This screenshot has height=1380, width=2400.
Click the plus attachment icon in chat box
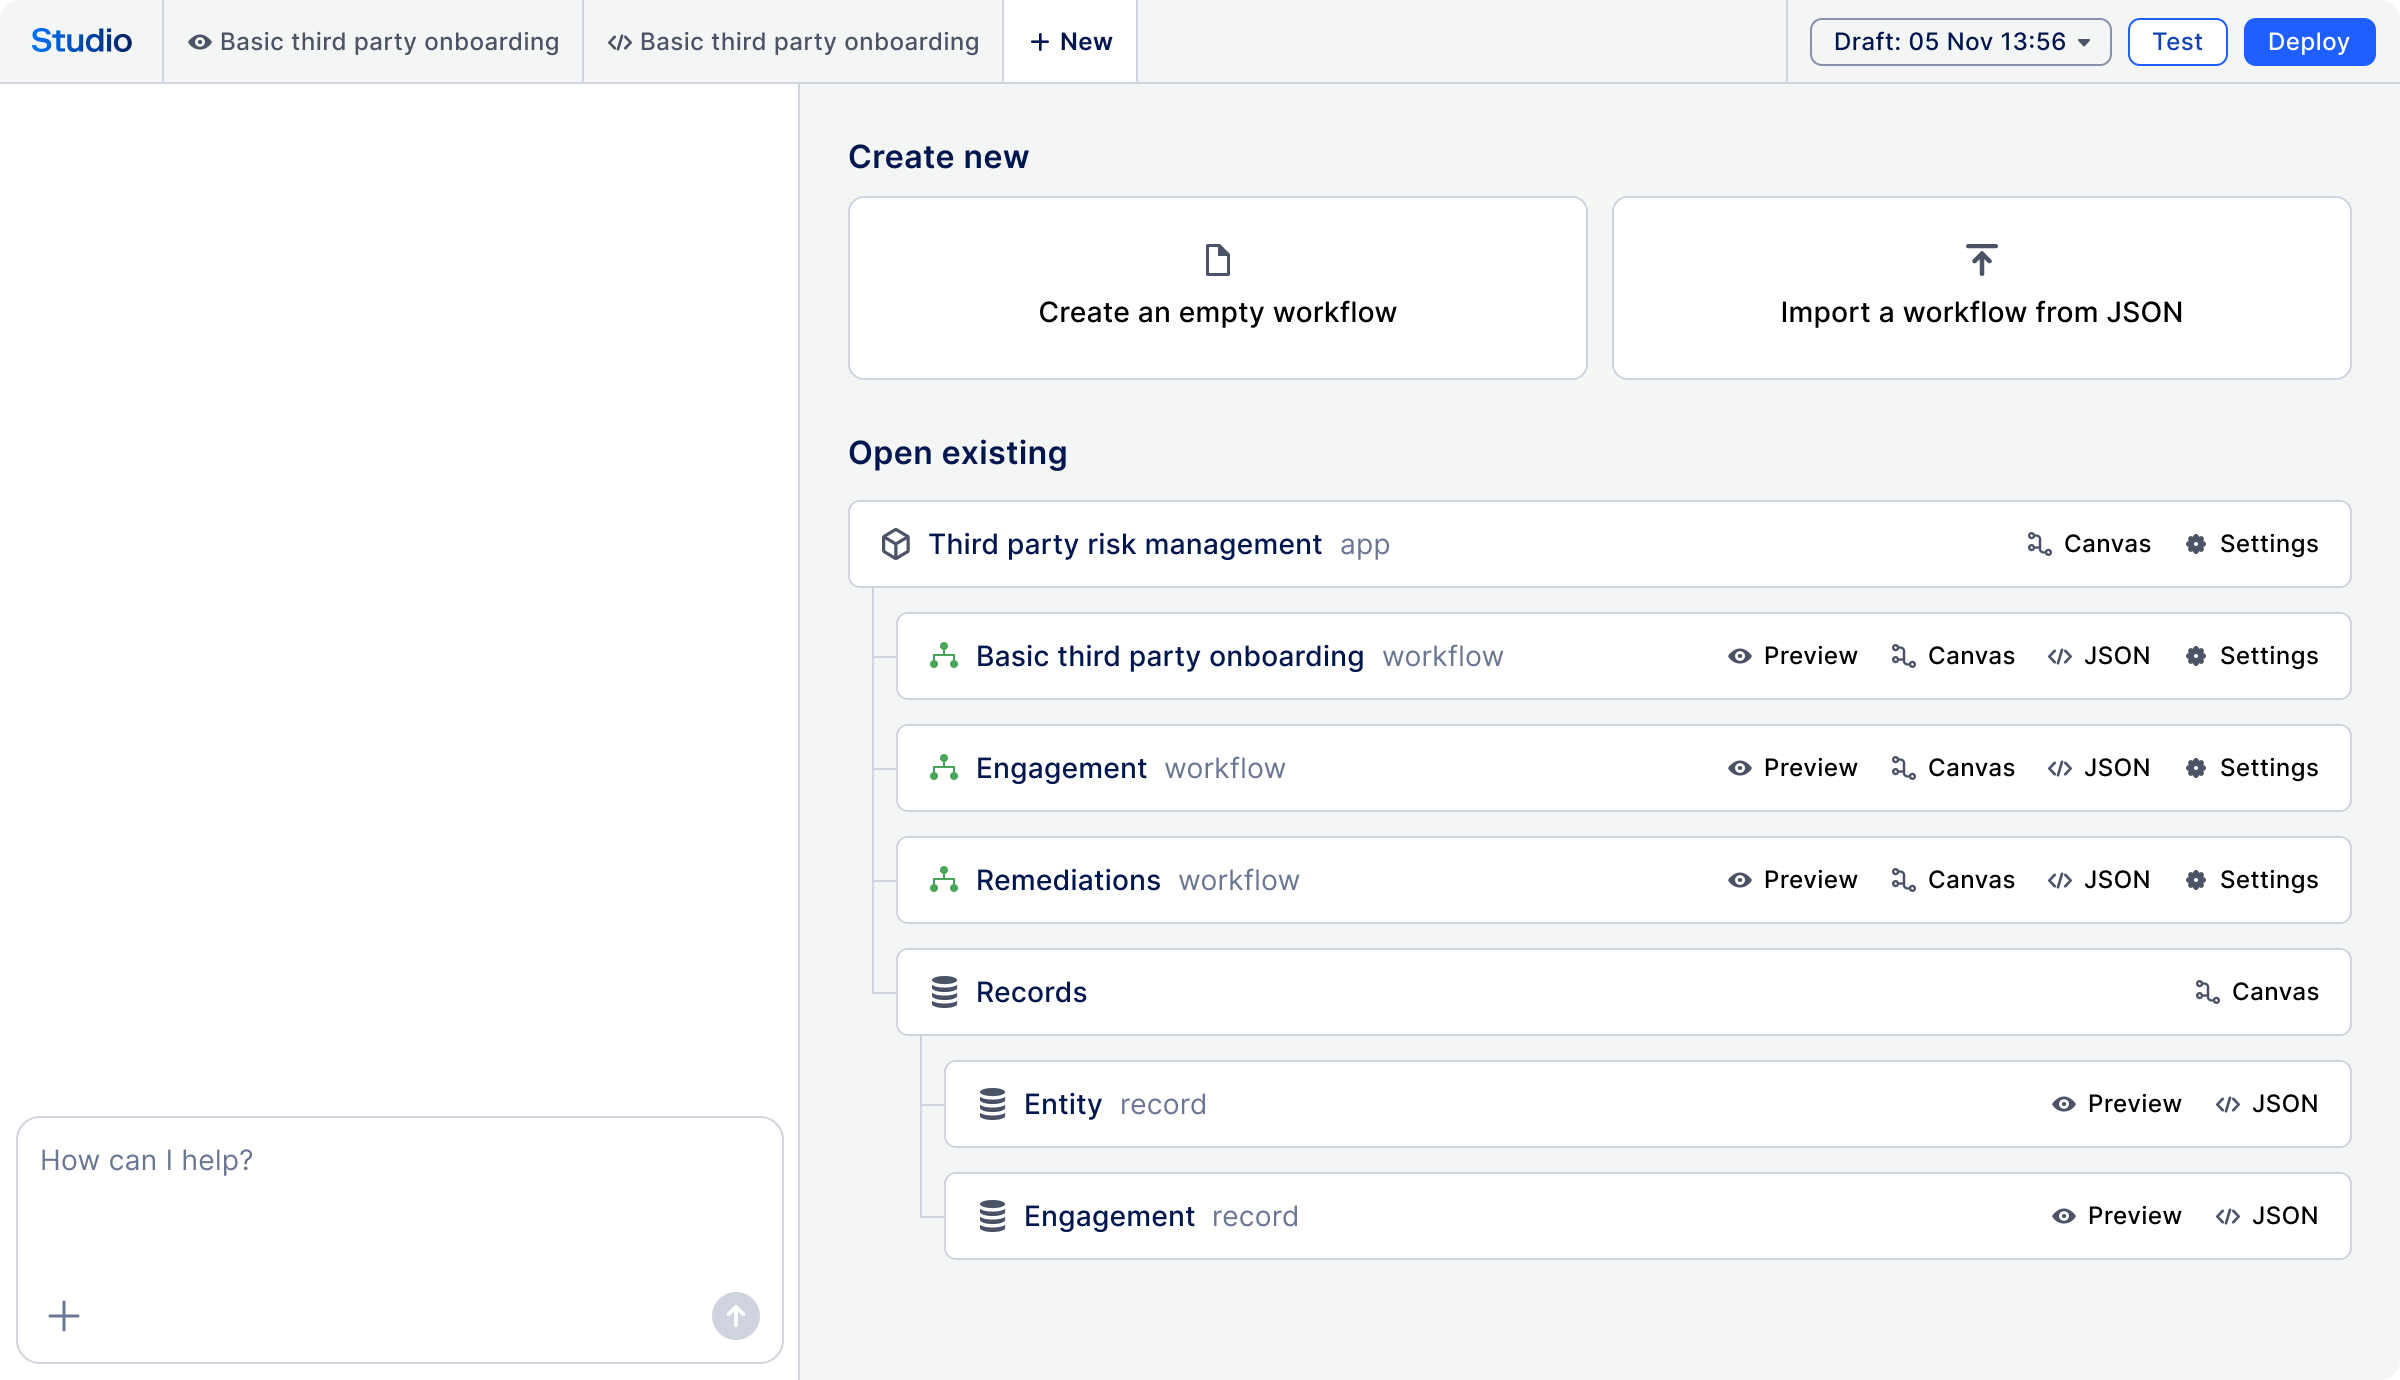(x=64, y=1316)
